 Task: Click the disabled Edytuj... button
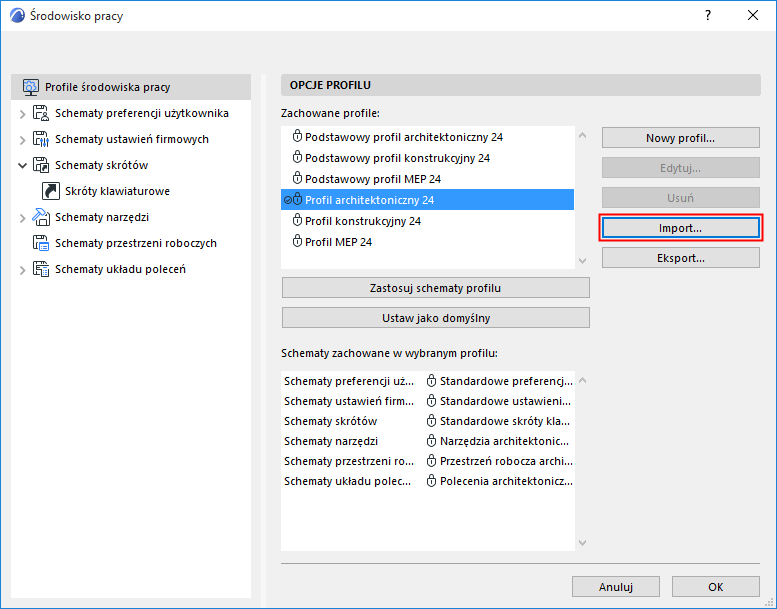point(680,168)
